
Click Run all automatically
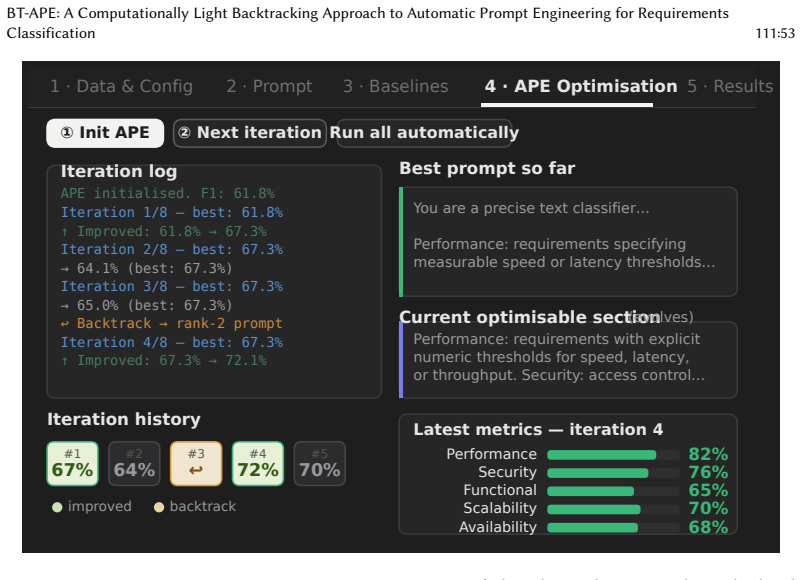pos(424,133)
